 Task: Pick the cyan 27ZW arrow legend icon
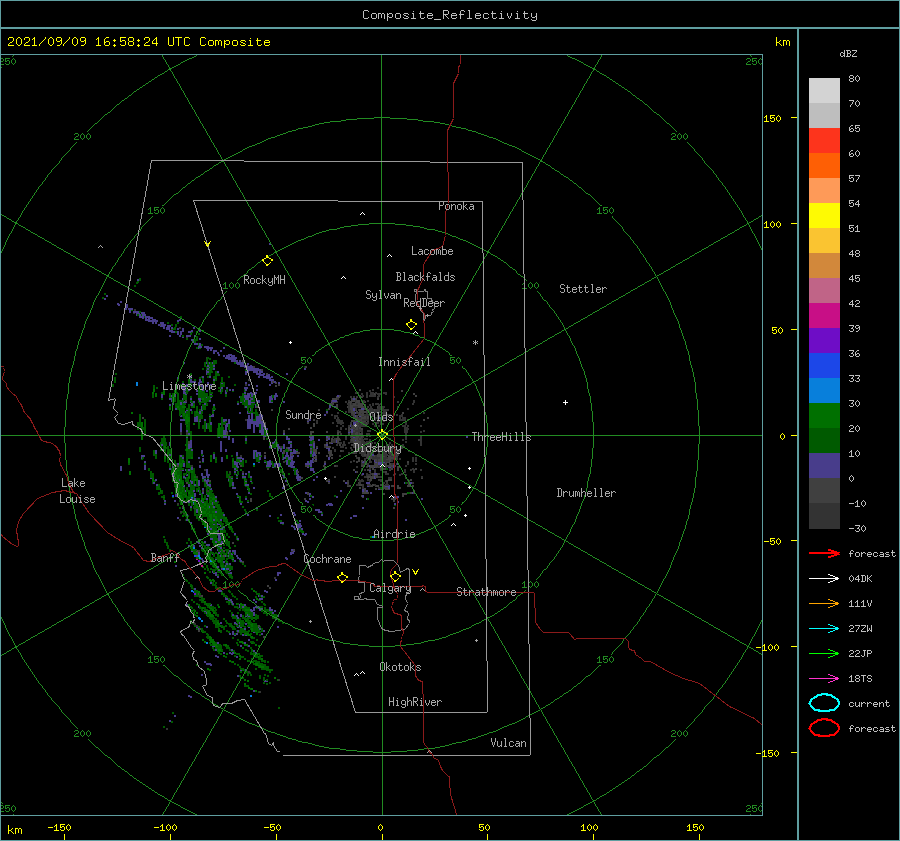[x=824, y=629]
